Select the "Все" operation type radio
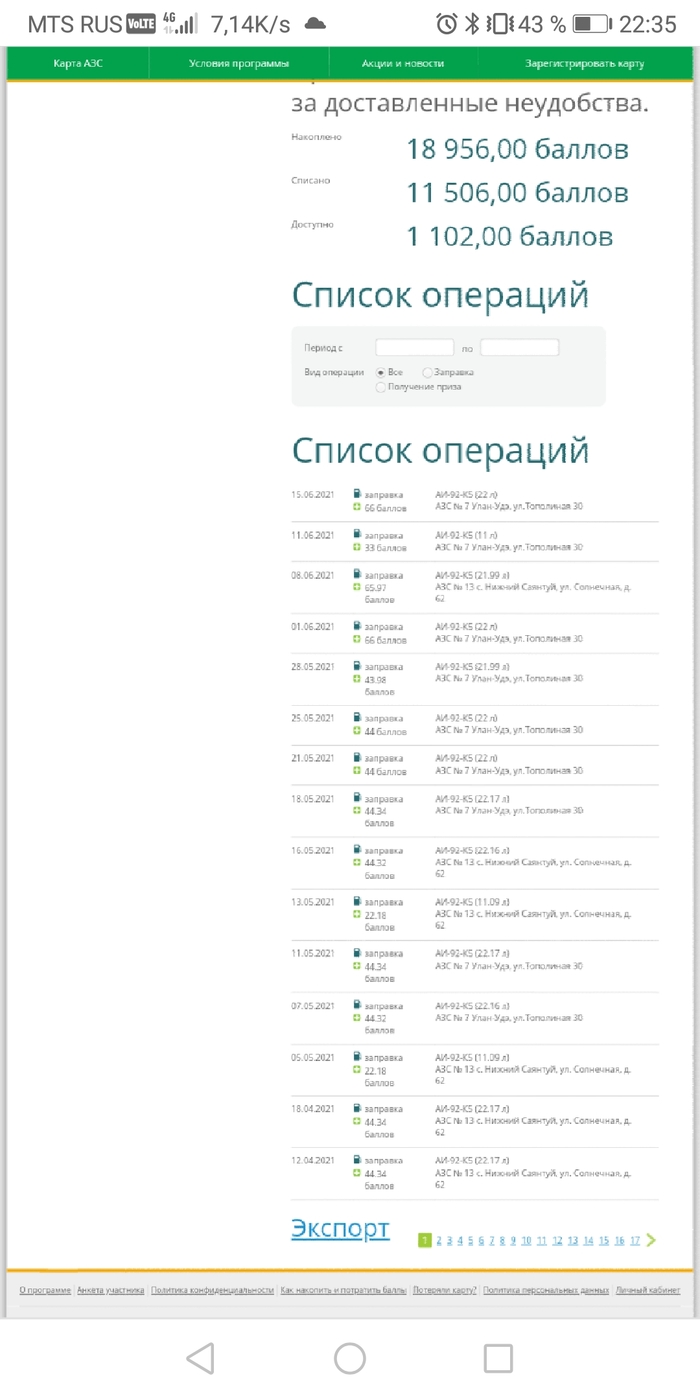The height and width of the screenshot is (1400, 700). click(381, 372)
